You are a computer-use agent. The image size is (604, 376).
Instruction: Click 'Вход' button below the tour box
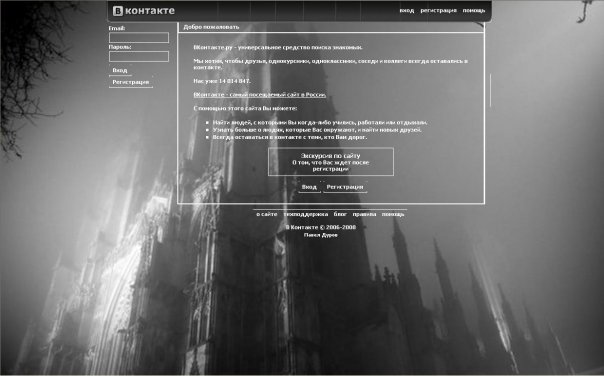(x=309, y=187)
